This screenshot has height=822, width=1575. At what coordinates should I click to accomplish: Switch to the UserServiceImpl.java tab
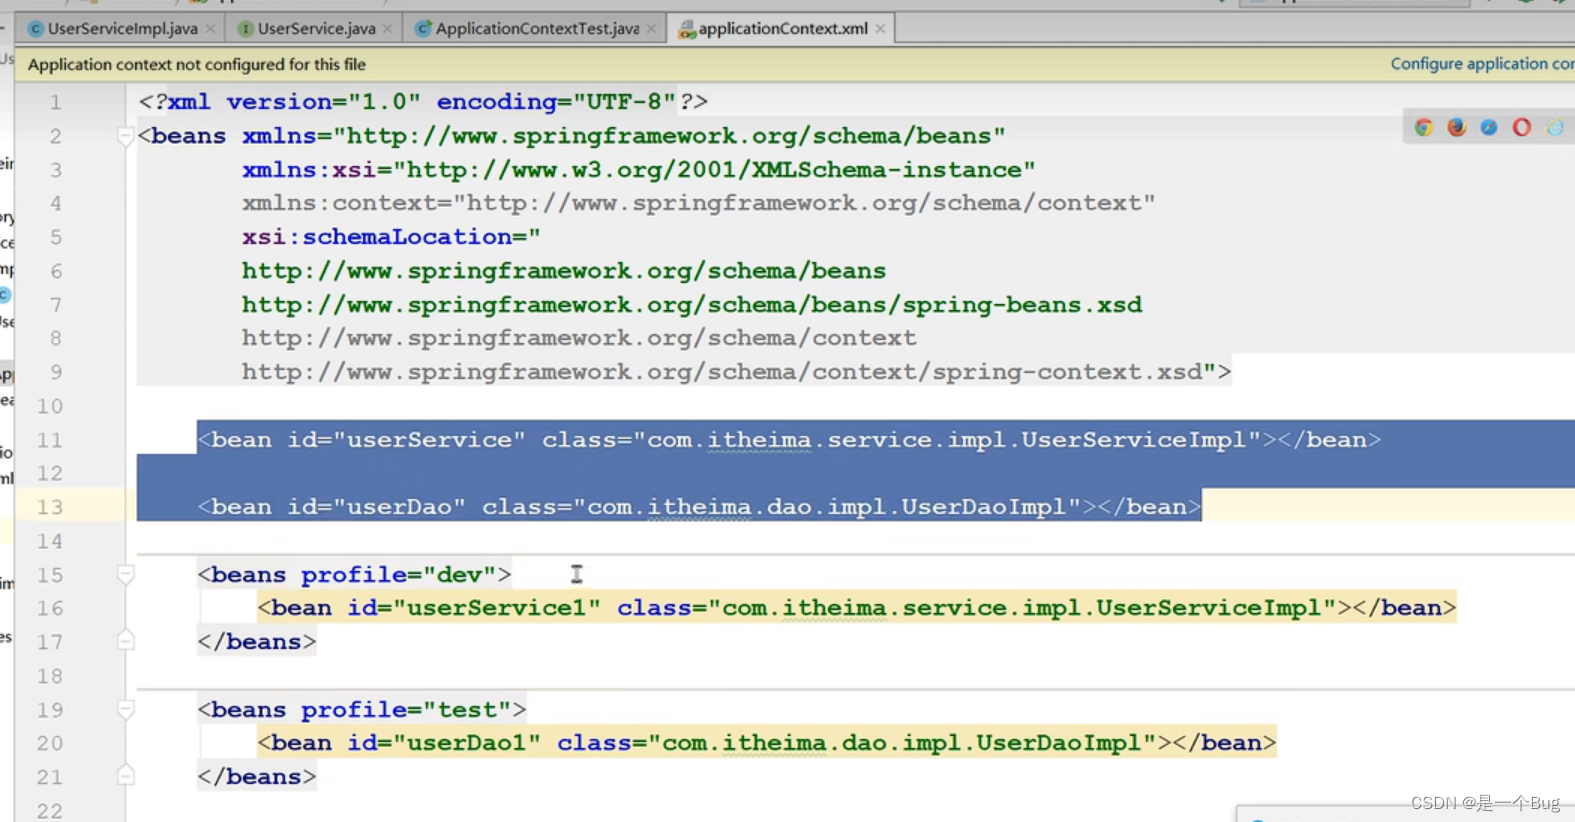pos(122,29)
